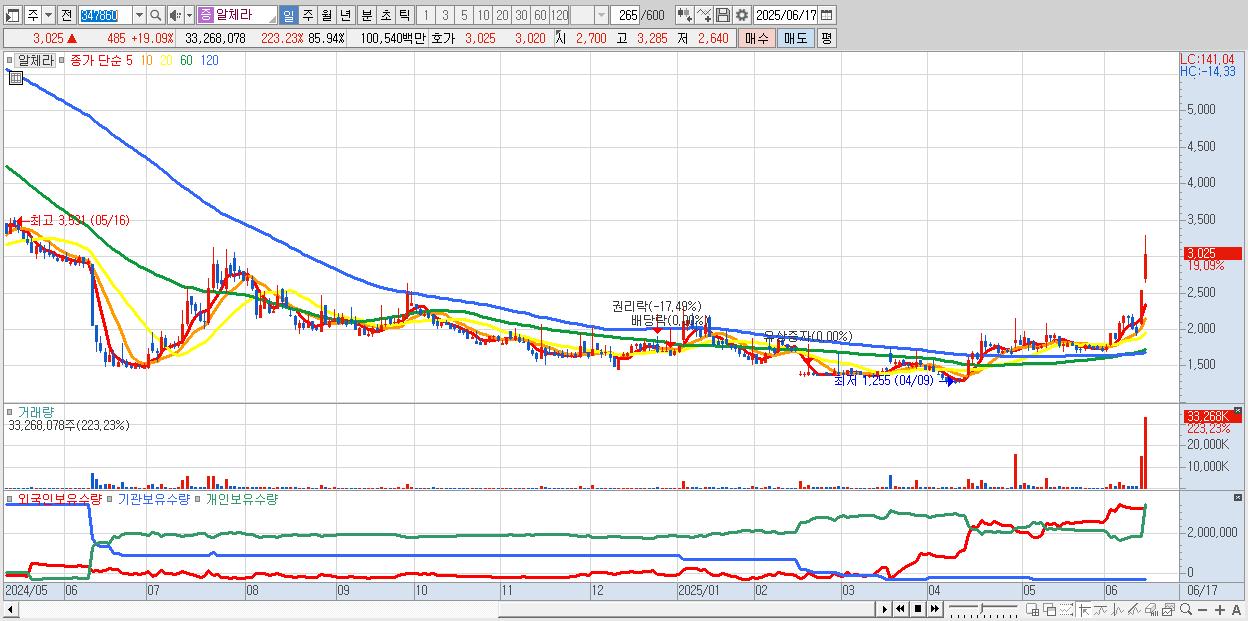Click the 매도 sell button
Screen dimensions: 1248x621
(x=795, y=38)
